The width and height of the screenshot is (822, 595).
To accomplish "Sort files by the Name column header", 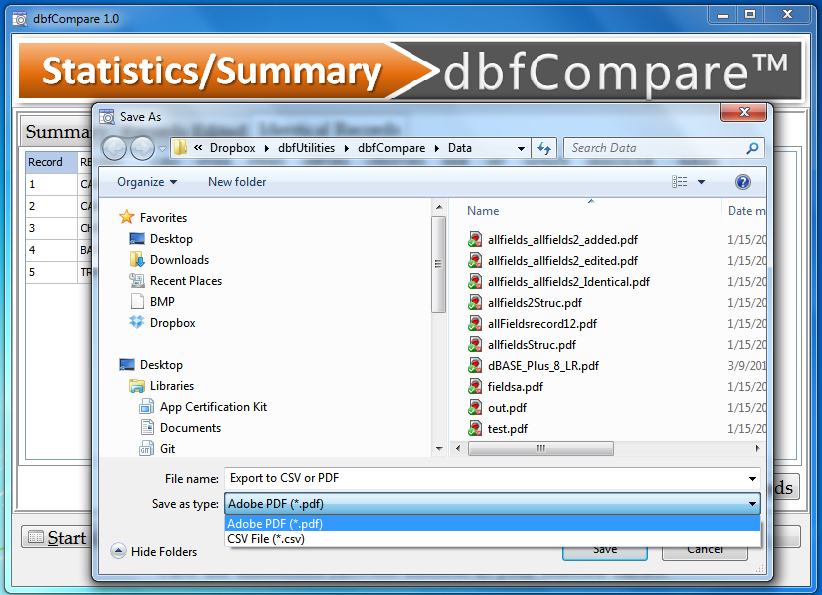I will pos(483,211).
